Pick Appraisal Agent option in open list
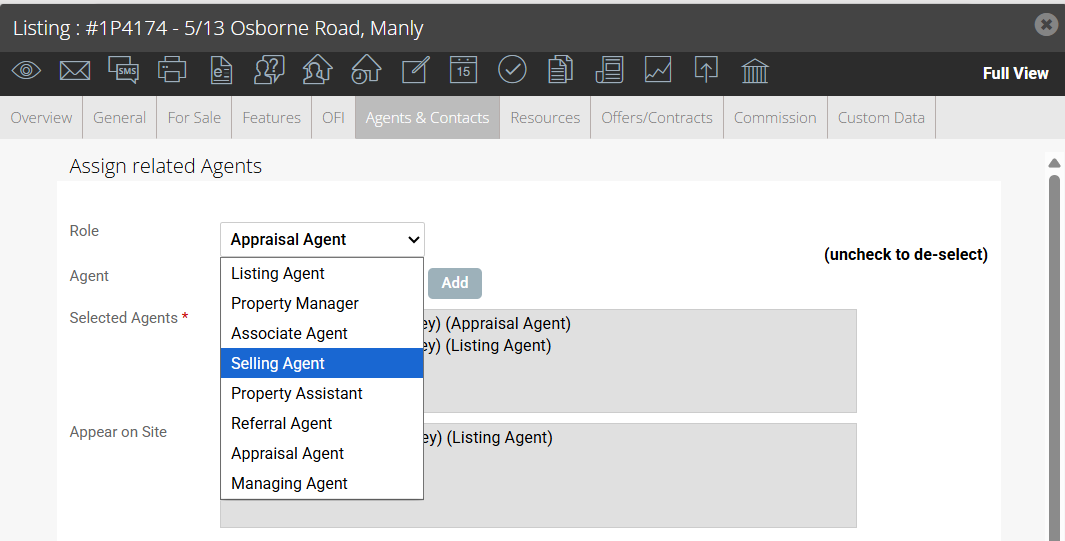1065x541 pixels. click(322, 453)
